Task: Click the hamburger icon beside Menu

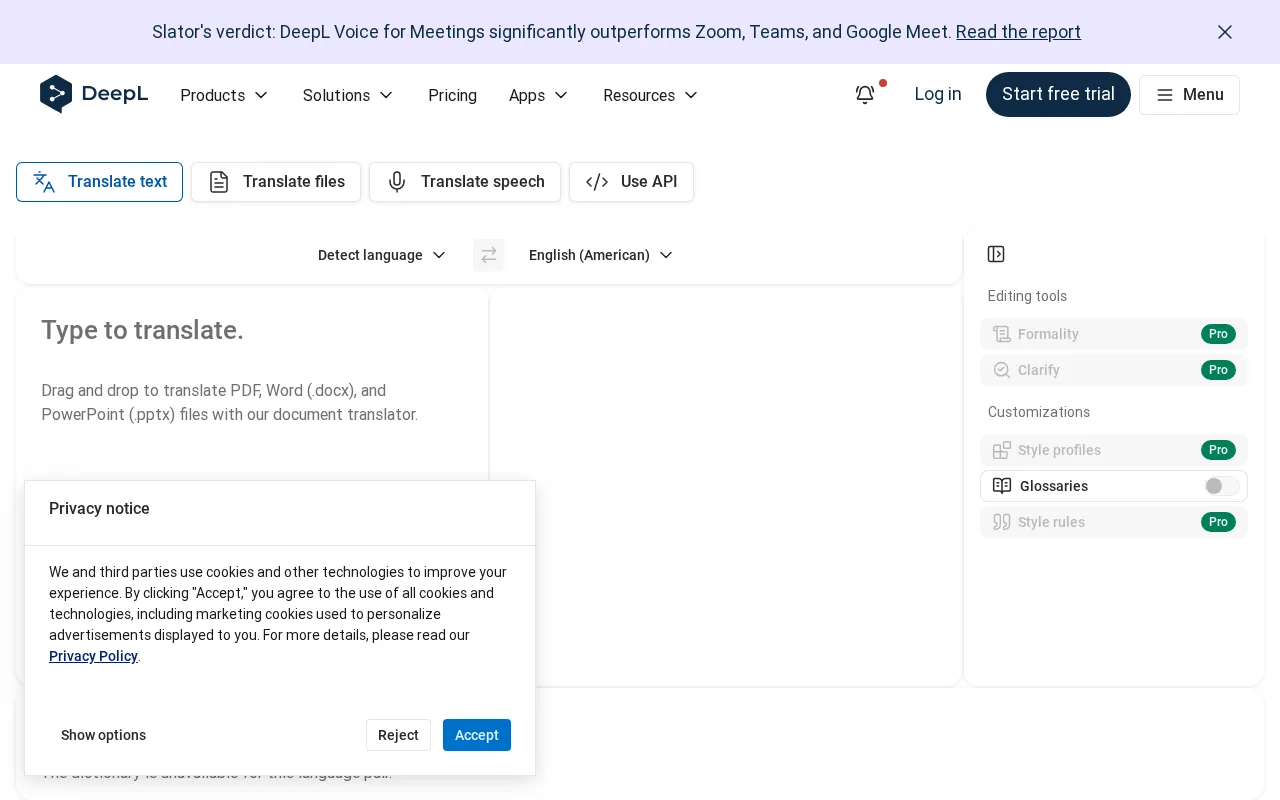Action: click(1165, 95)
